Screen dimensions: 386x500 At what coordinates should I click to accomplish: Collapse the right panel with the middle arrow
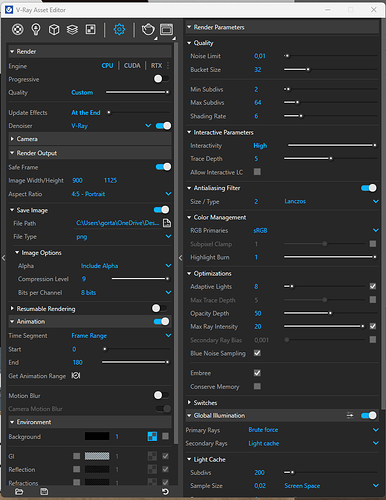click(x=180, y=258)
